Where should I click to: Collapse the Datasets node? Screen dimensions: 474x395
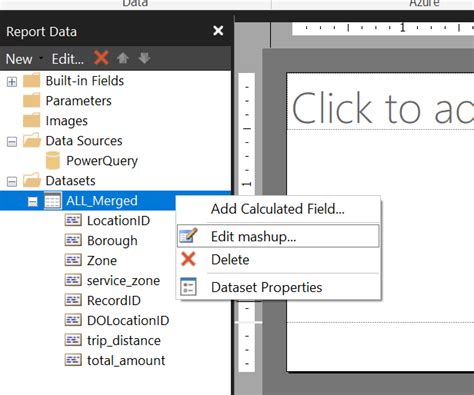(12, 182)
